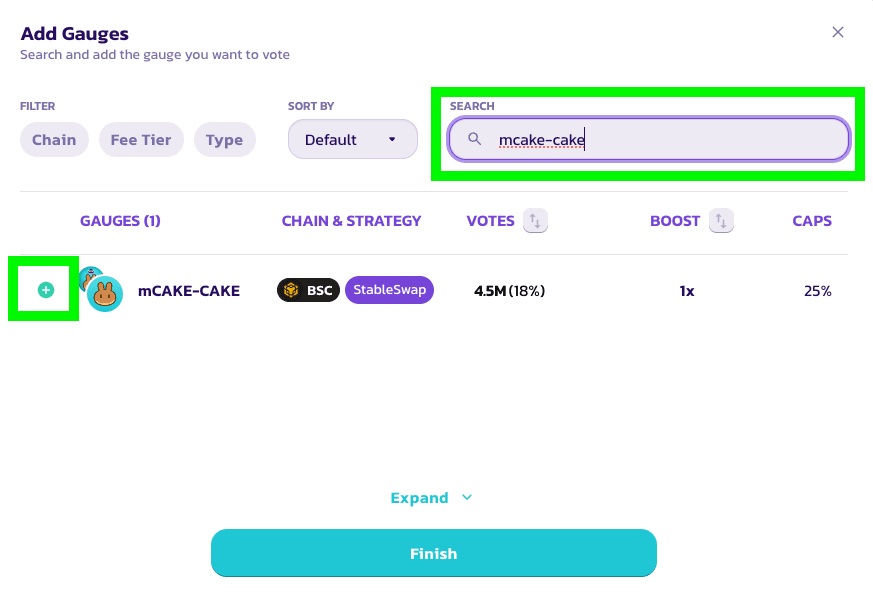Open the Fee Tier filter
The image size is (873, 594).
tap(141, 140)
